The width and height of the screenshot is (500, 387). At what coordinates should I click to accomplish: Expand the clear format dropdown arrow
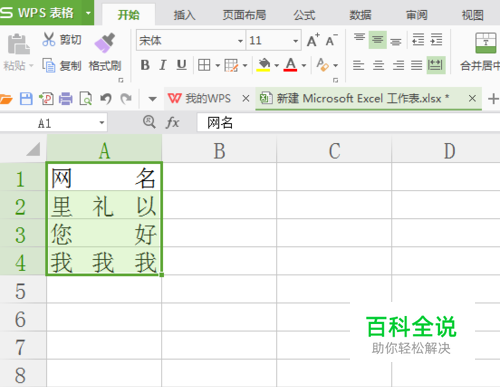pos(335,65)
